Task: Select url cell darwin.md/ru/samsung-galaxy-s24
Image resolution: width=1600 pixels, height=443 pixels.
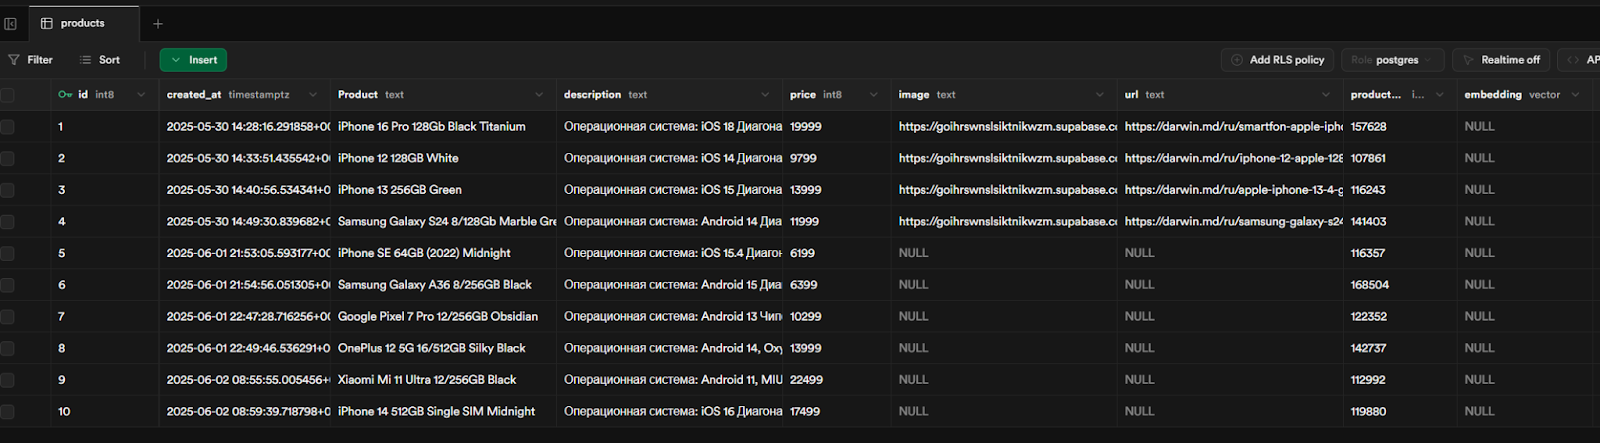Action: tap(1230, 222)
